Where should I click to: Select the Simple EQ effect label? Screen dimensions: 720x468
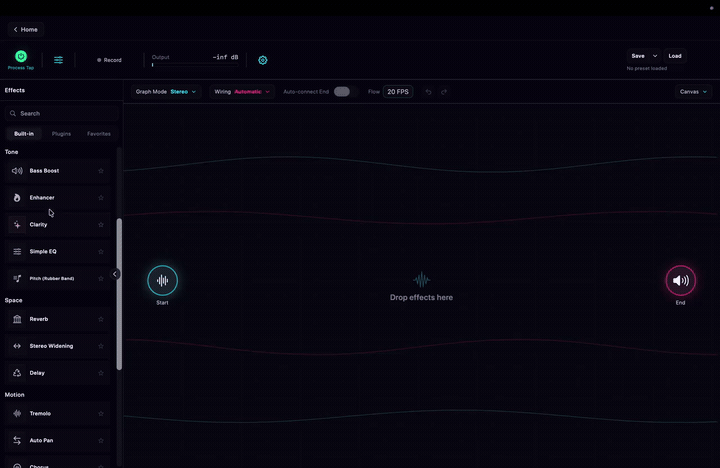(x=43, y=252)
